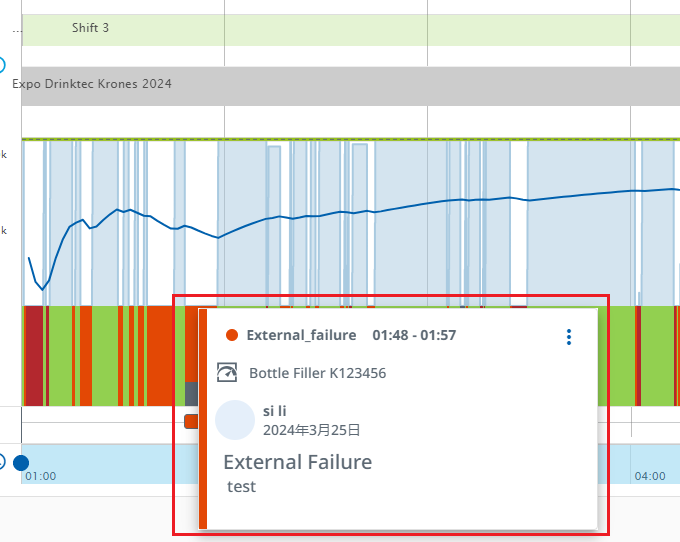Click the External Failure heading
Viewport: 680px width, 542px height.
[297, 462]
